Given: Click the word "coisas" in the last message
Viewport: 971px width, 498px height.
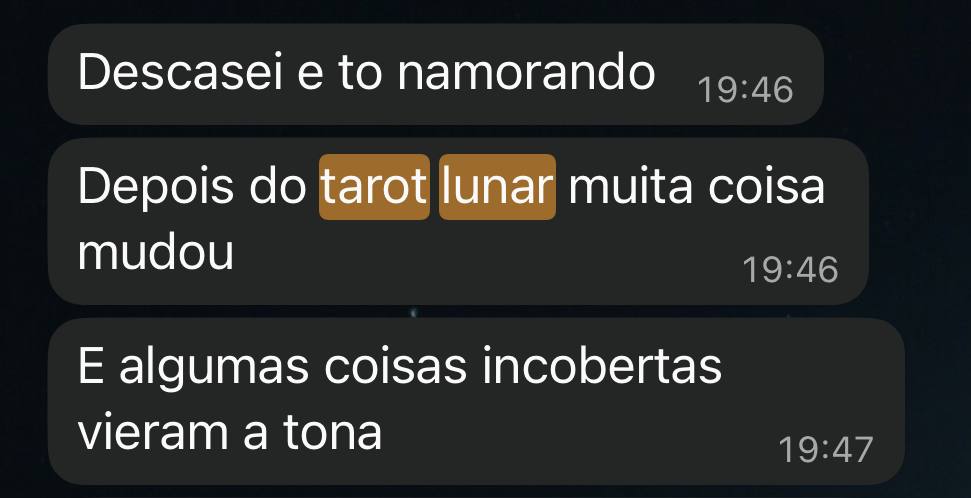Looking at the screenshot, I should pos(395,365).
